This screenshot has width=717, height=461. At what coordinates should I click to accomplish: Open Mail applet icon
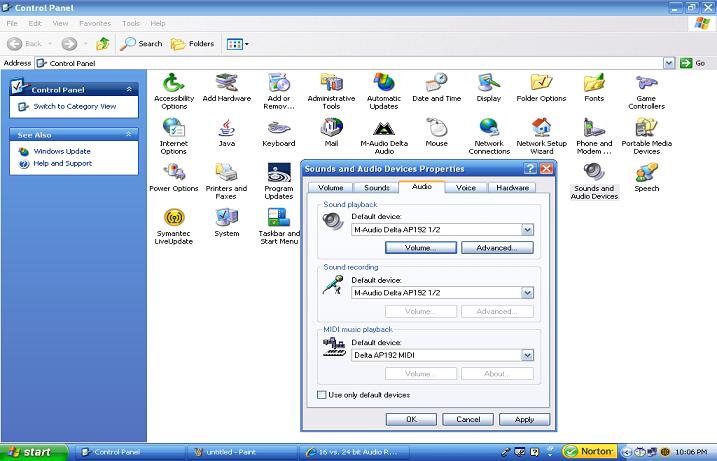[332, 132]
